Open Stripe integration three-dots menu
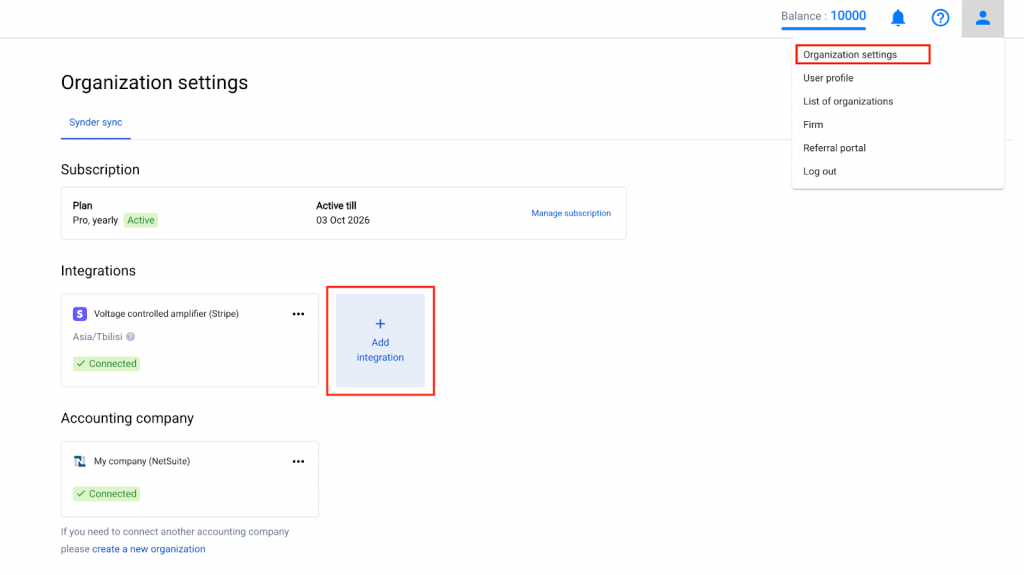Viewport: 1024px width, 575px height. [298, 314]
